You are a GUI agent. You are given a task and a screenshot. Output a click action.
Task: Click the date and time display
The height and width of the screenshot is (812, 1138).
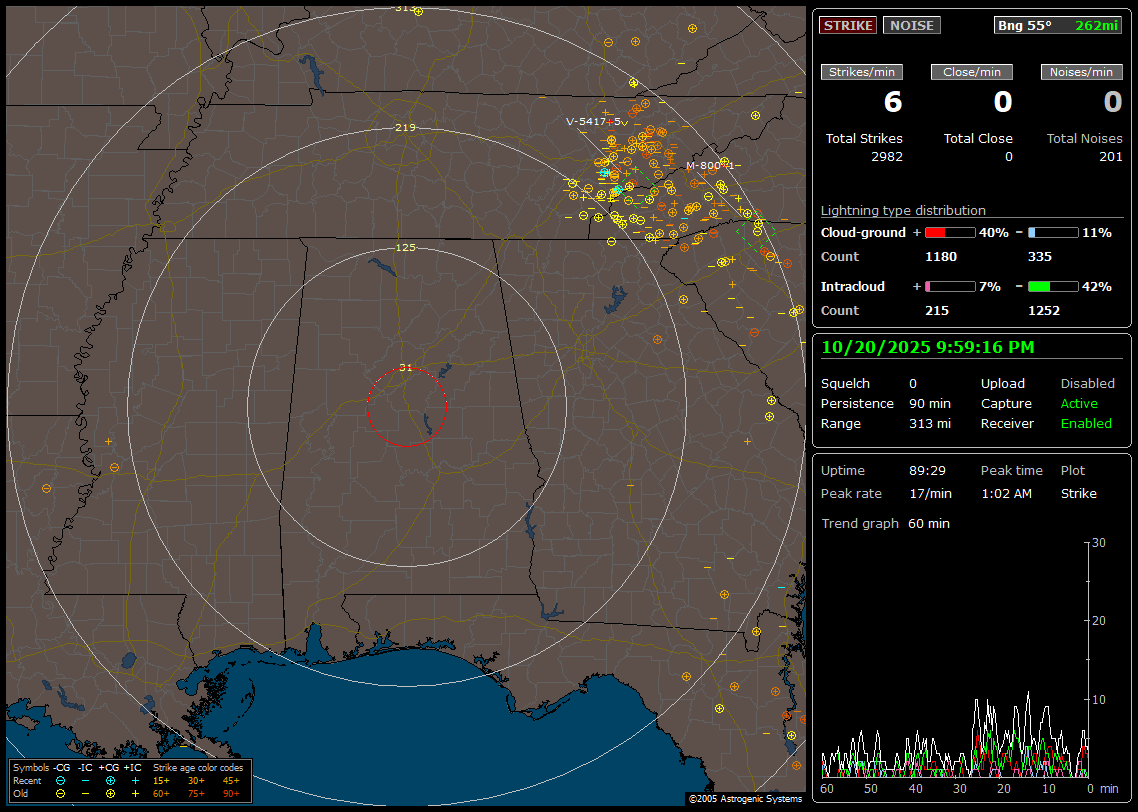click(x=928, y=347)
